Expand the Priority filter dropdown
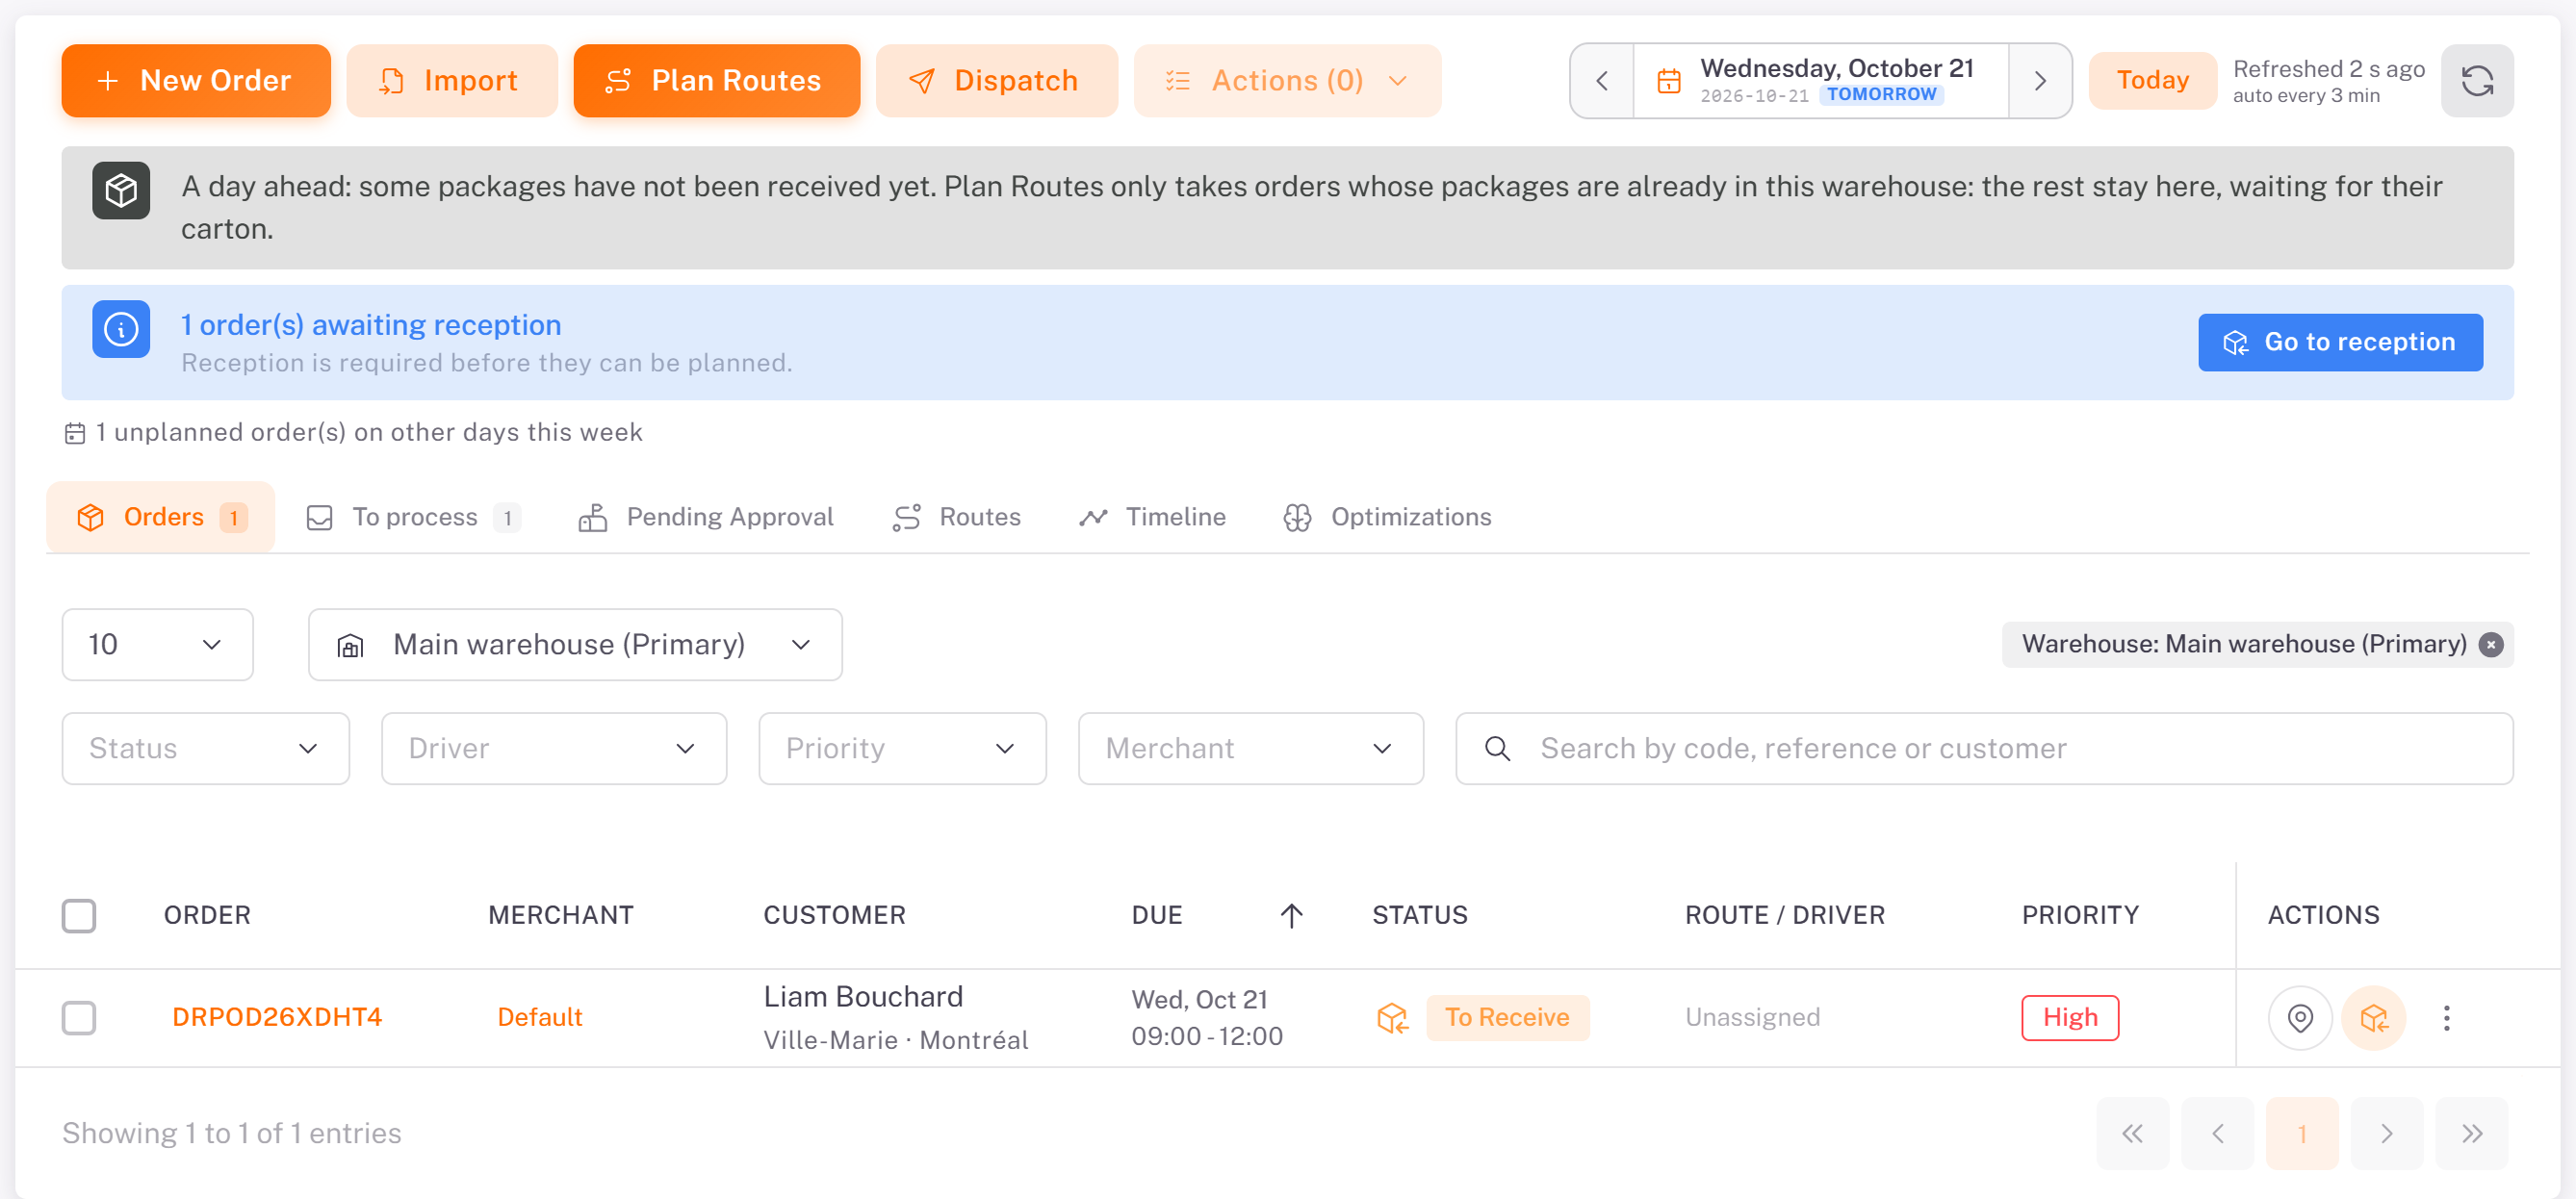 click(x=902, y=747)
